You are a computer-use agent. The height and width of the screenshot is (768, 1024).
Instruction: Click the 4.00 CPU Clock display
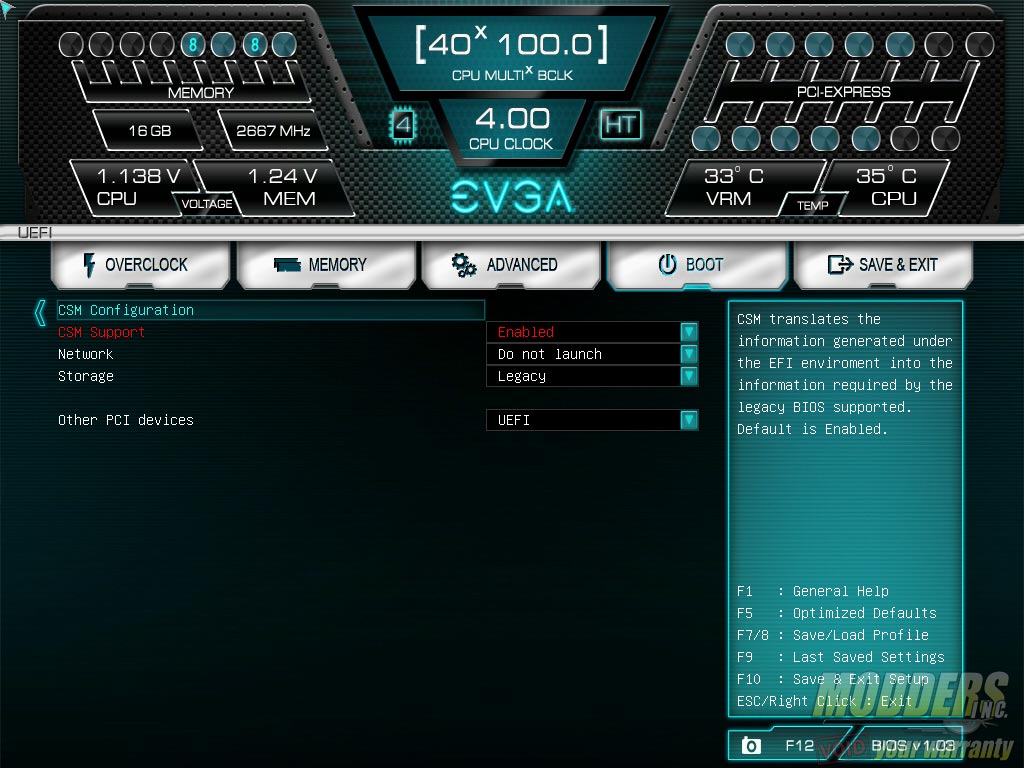click(511, 127)
